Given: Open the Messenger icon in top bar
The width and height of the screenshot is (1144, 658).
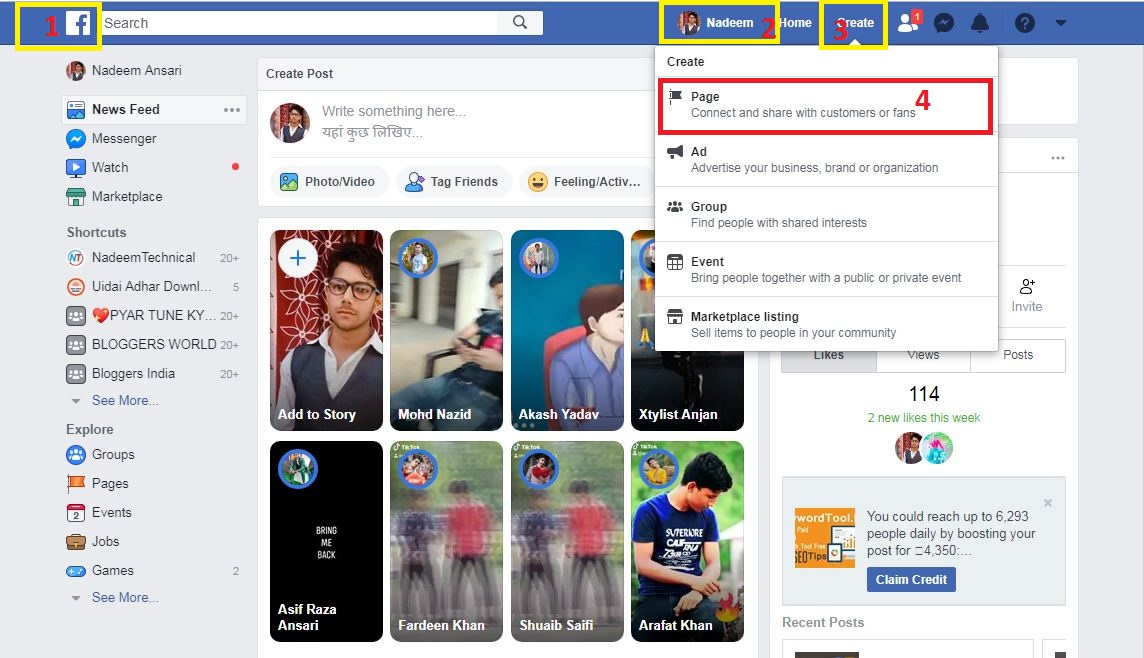Looking at the screenshot, I should point(944,23).
